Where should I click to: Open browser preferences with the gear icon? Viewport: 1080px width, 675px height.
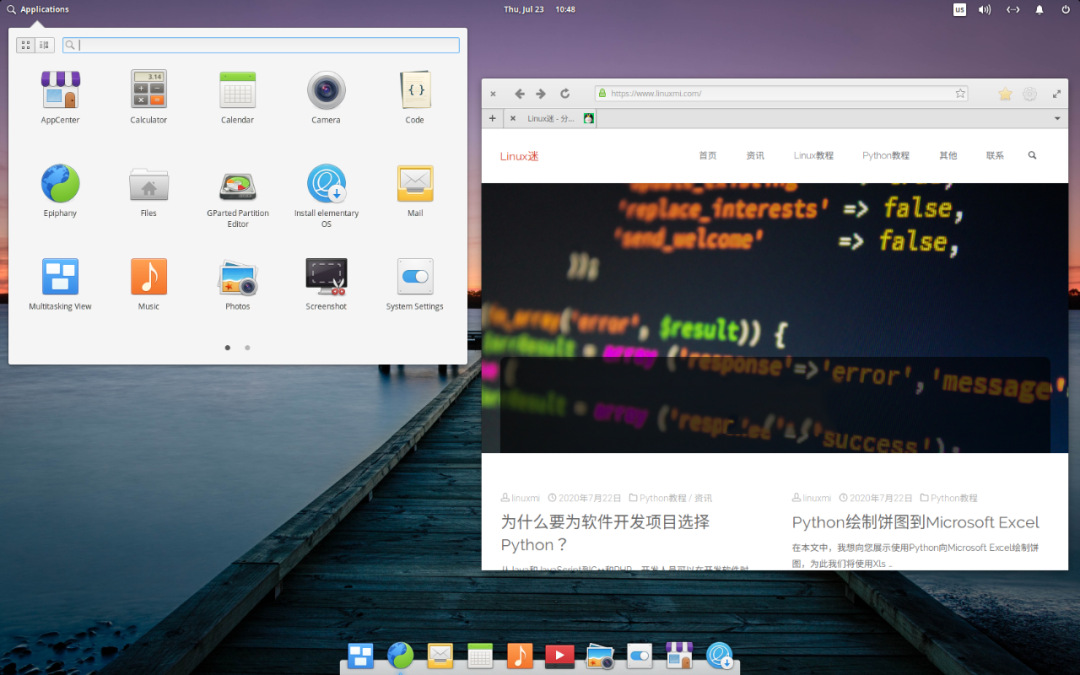(x=1029, y=93)
